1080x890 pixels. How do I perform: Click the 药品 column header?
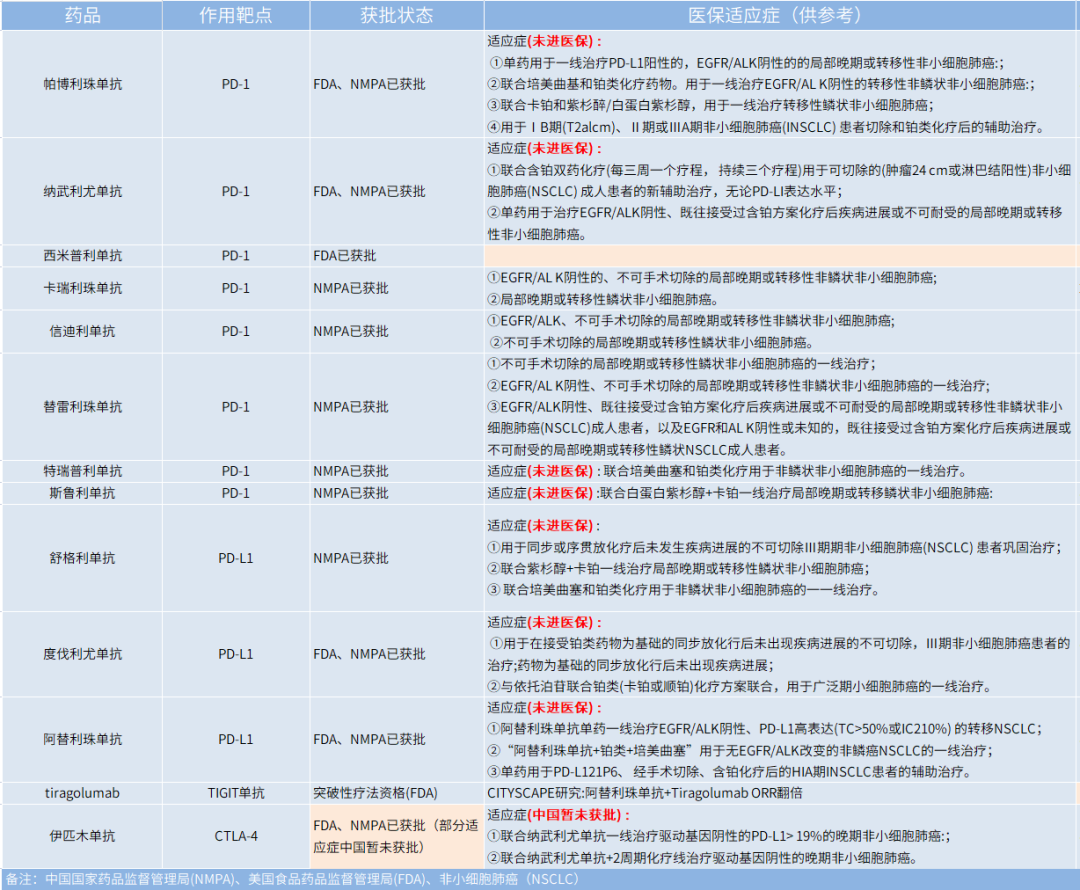pos(82,15)
